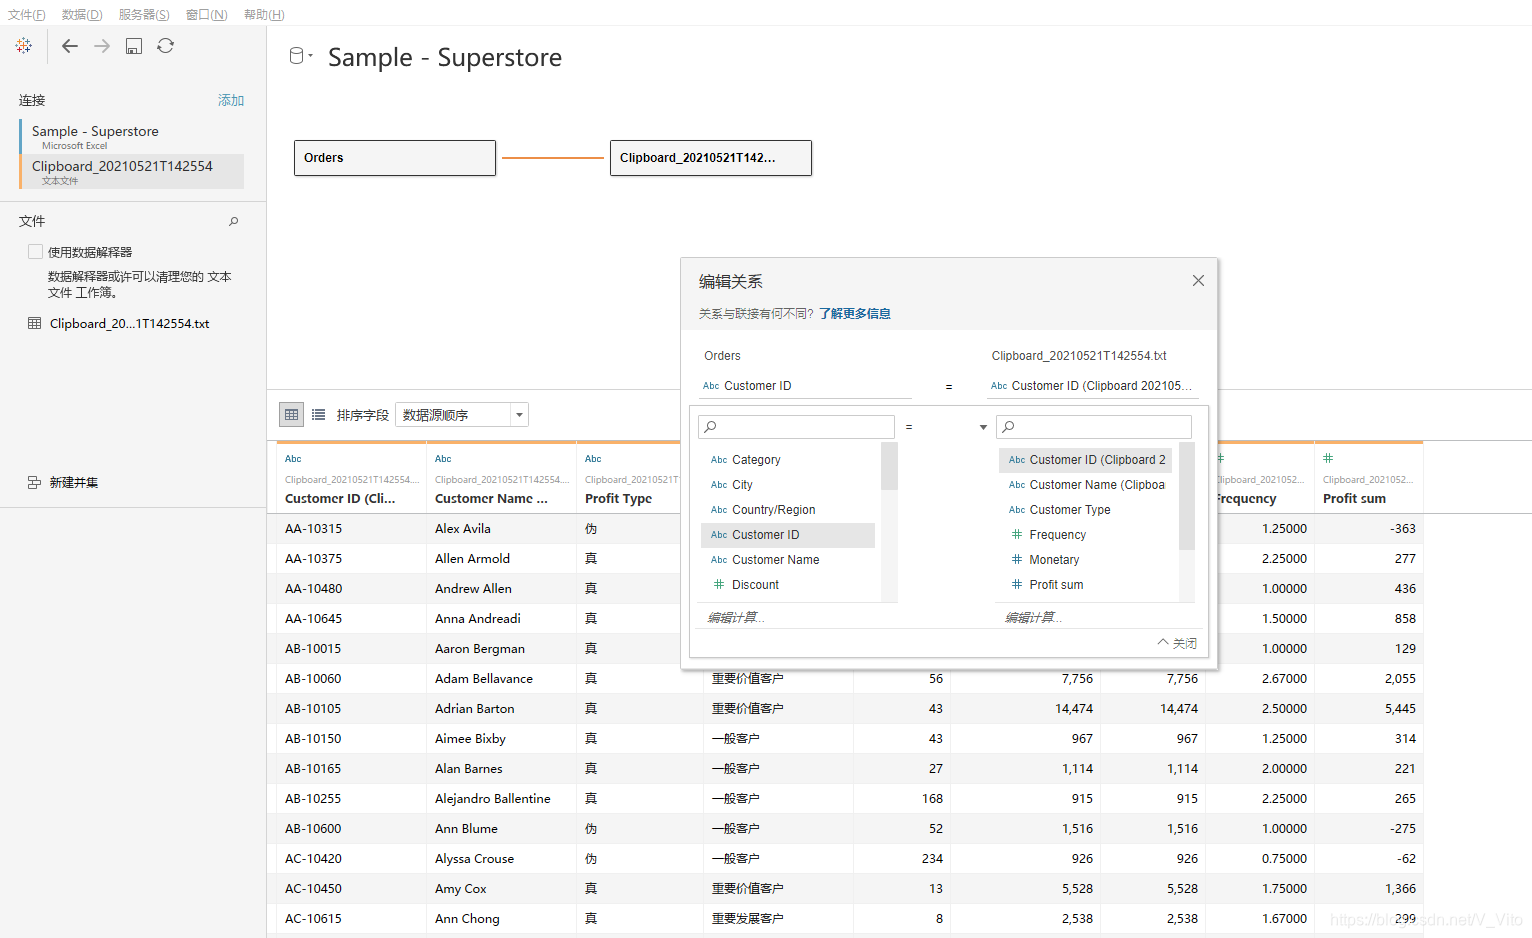Viewport: 1532px width, 938px height.
Task: Save with the floppy disk icon
Action: coord(134,46)
